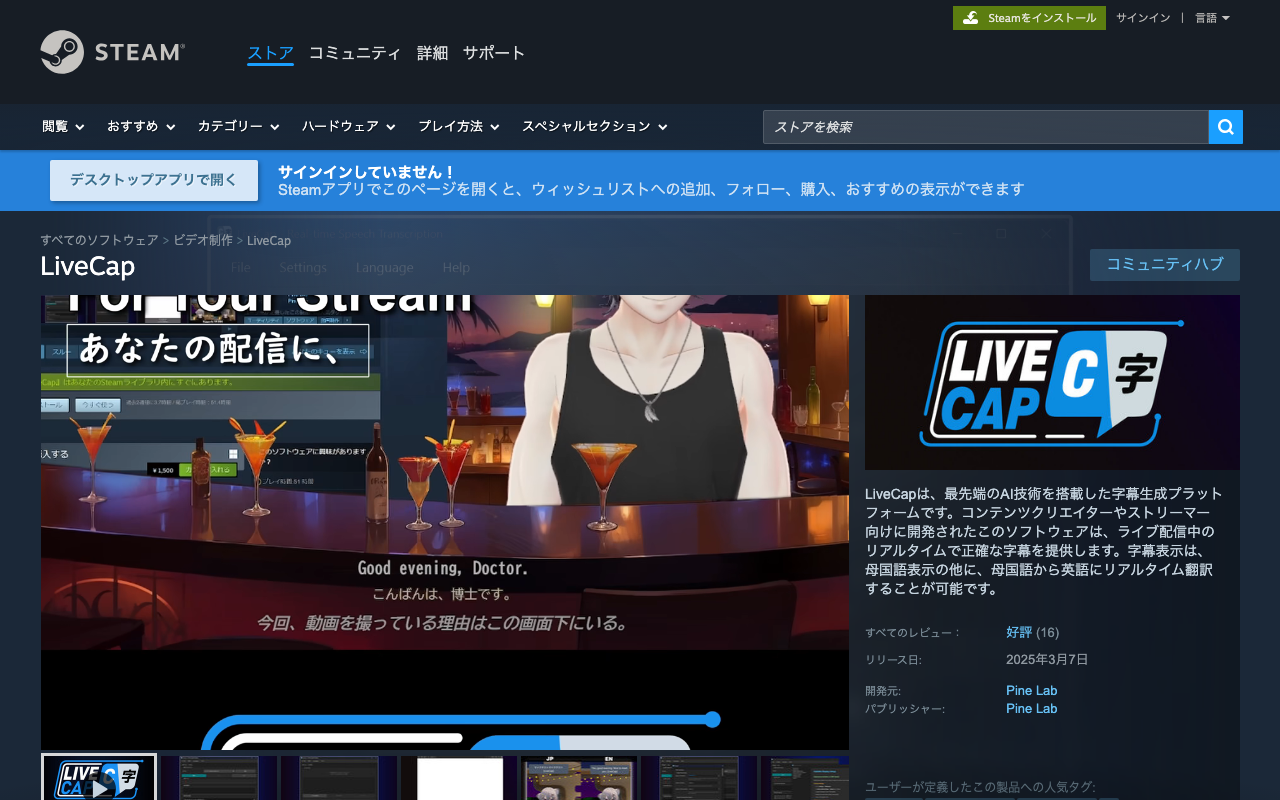Click the main trailer video player

(445, 522)
